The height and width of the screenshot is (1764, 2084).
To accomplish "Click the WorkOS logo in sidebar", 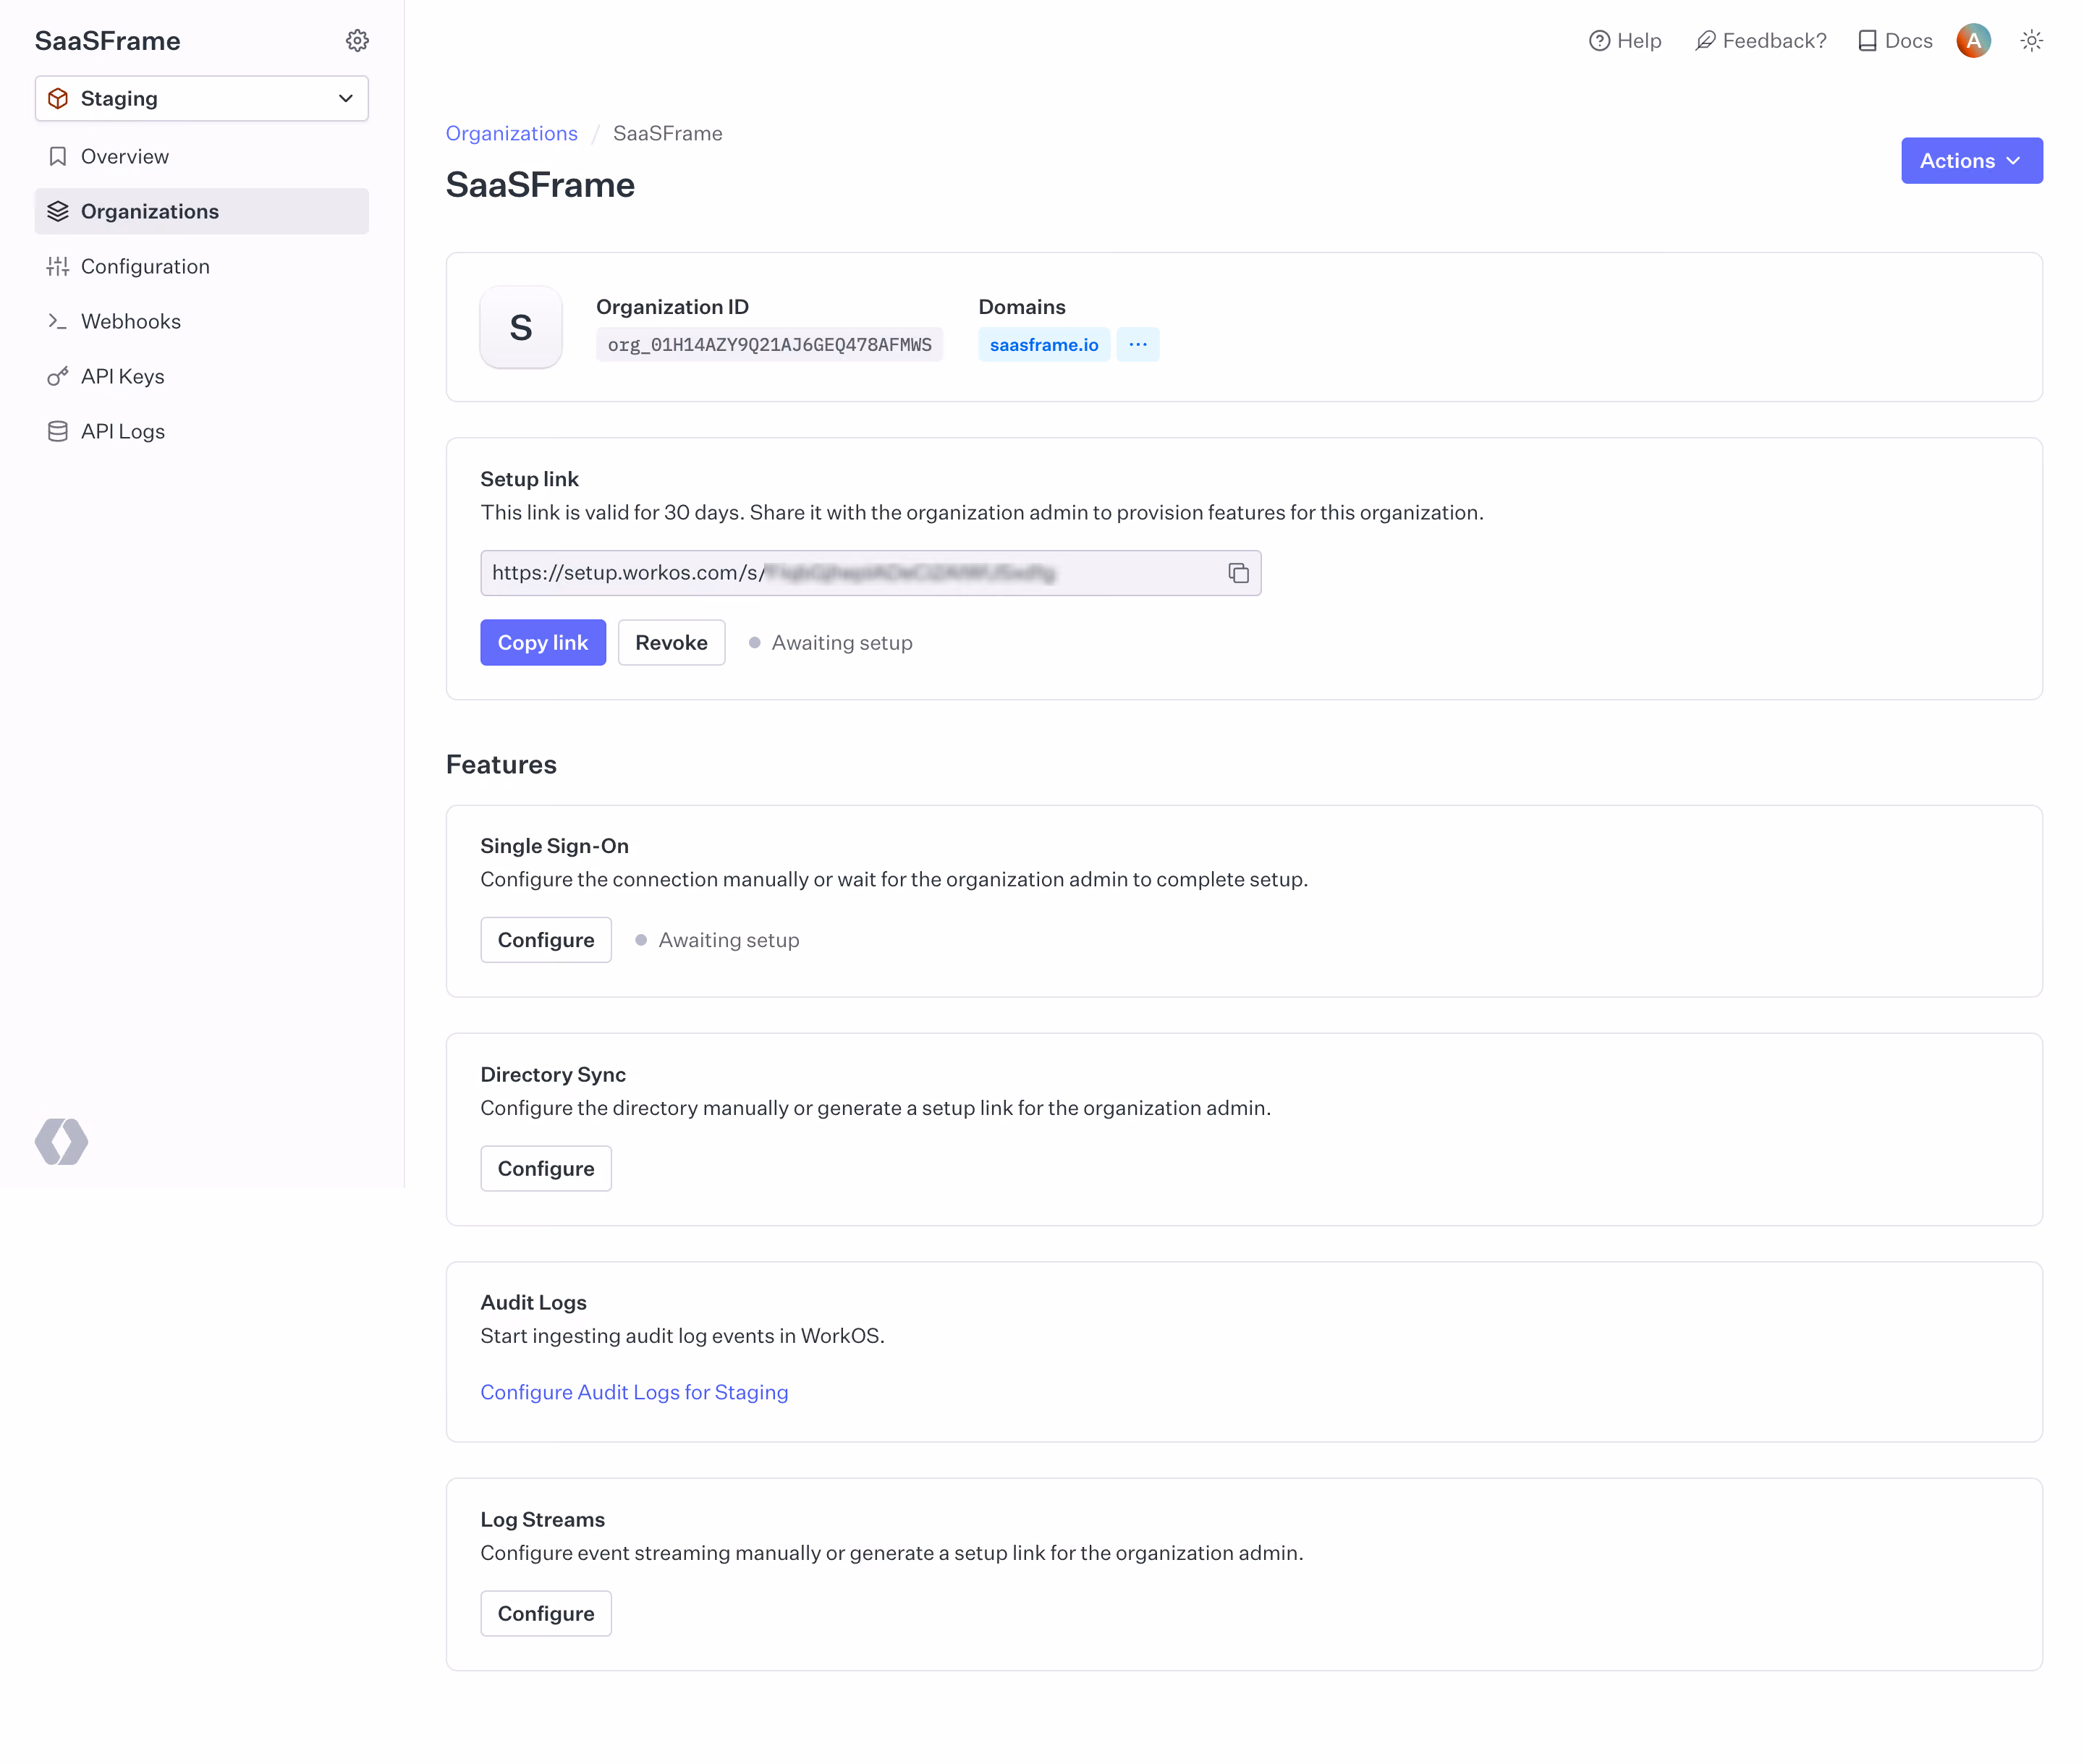I will [x=61, y=1142].
